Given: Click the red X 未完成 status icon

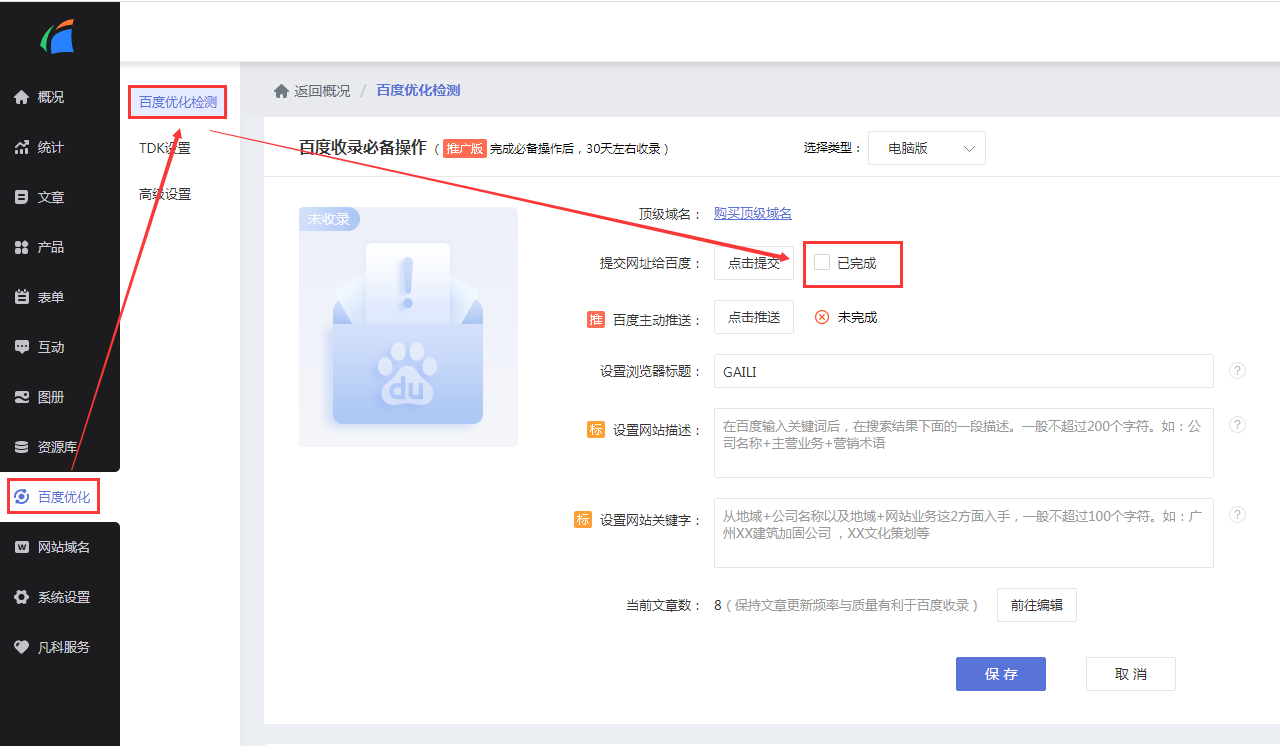Looking at the screenshot, I should [x=822, y=317].
